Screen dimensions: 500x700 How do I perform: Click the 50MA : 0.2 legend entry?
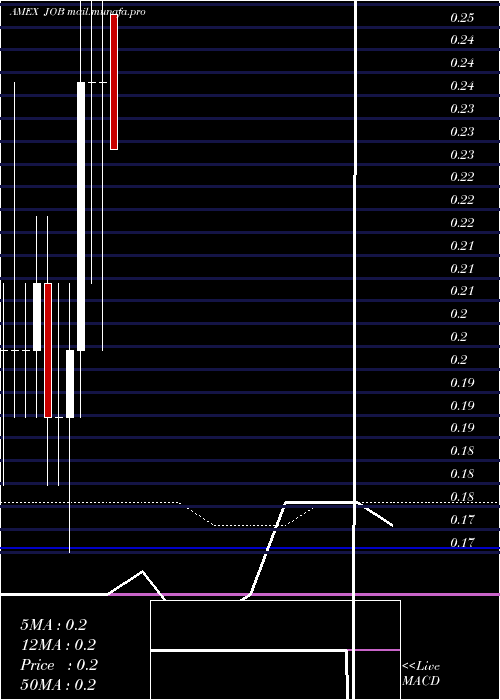coord(58,685)
